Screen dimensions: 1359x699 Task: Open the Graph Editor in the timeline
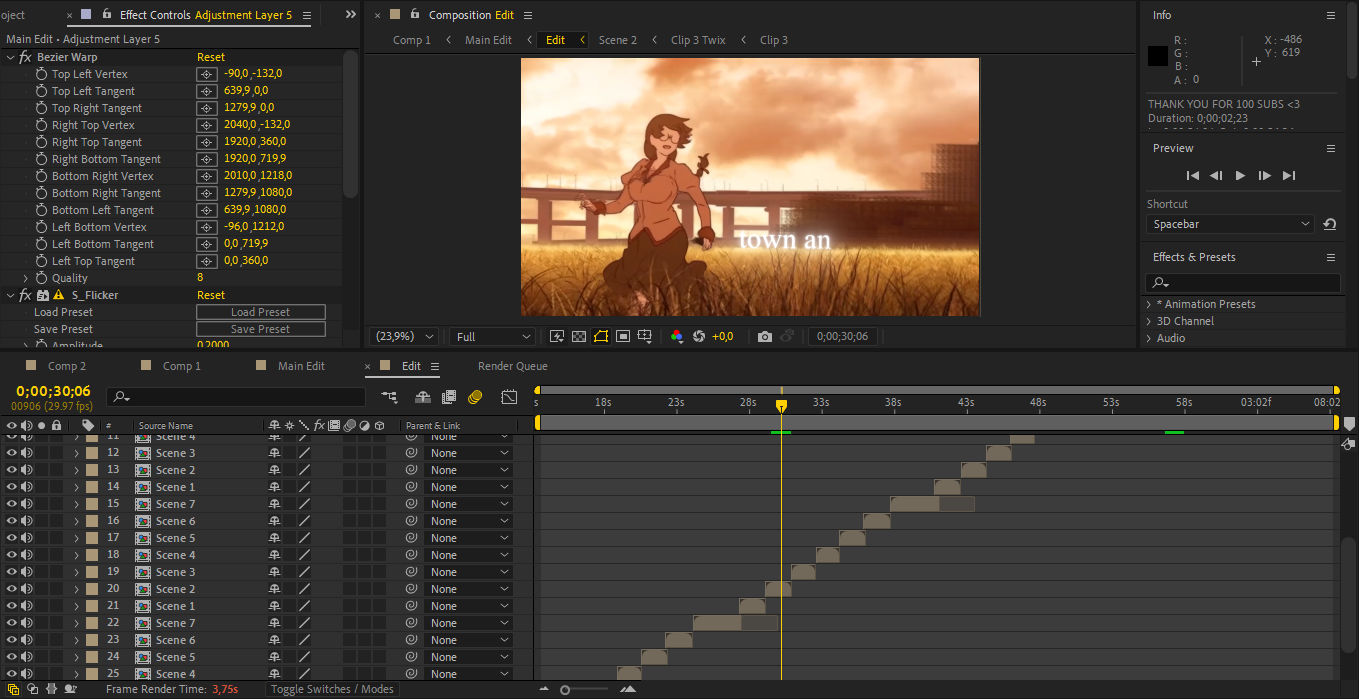[509, 397]
